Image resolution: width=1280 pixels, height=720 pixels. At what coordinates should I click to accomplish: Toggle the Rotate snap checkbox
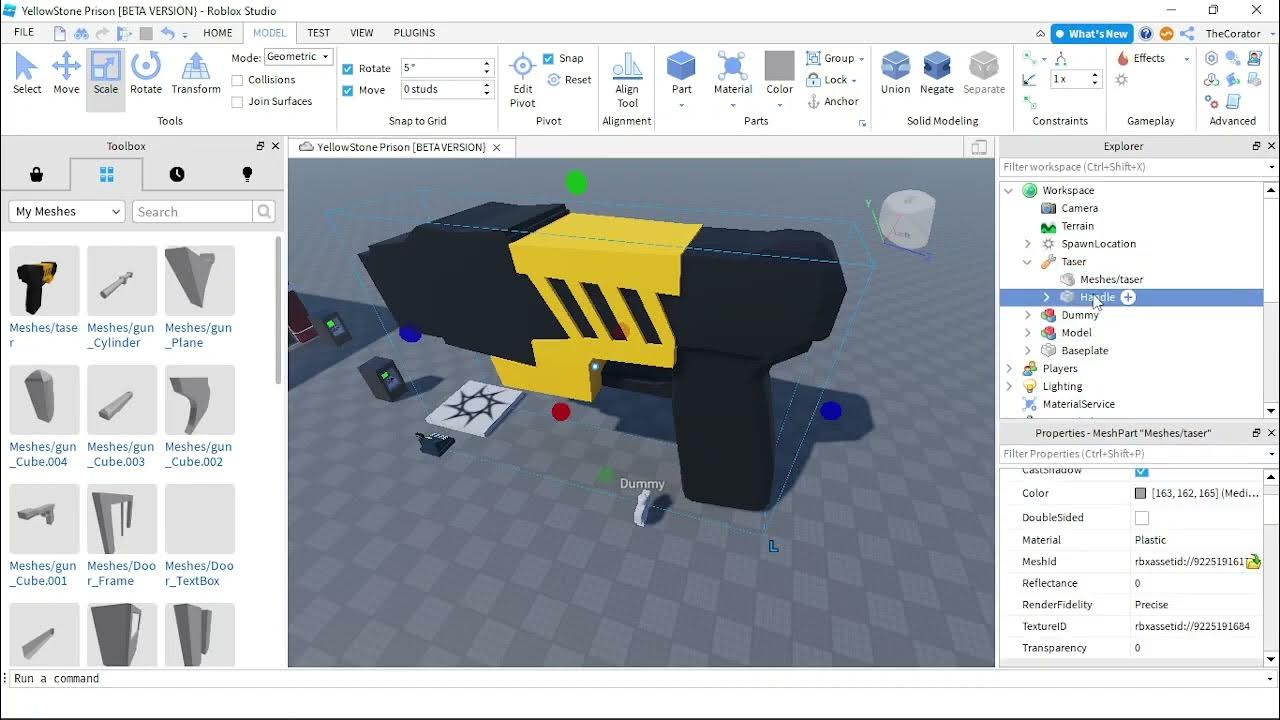[x=348, y=69]
